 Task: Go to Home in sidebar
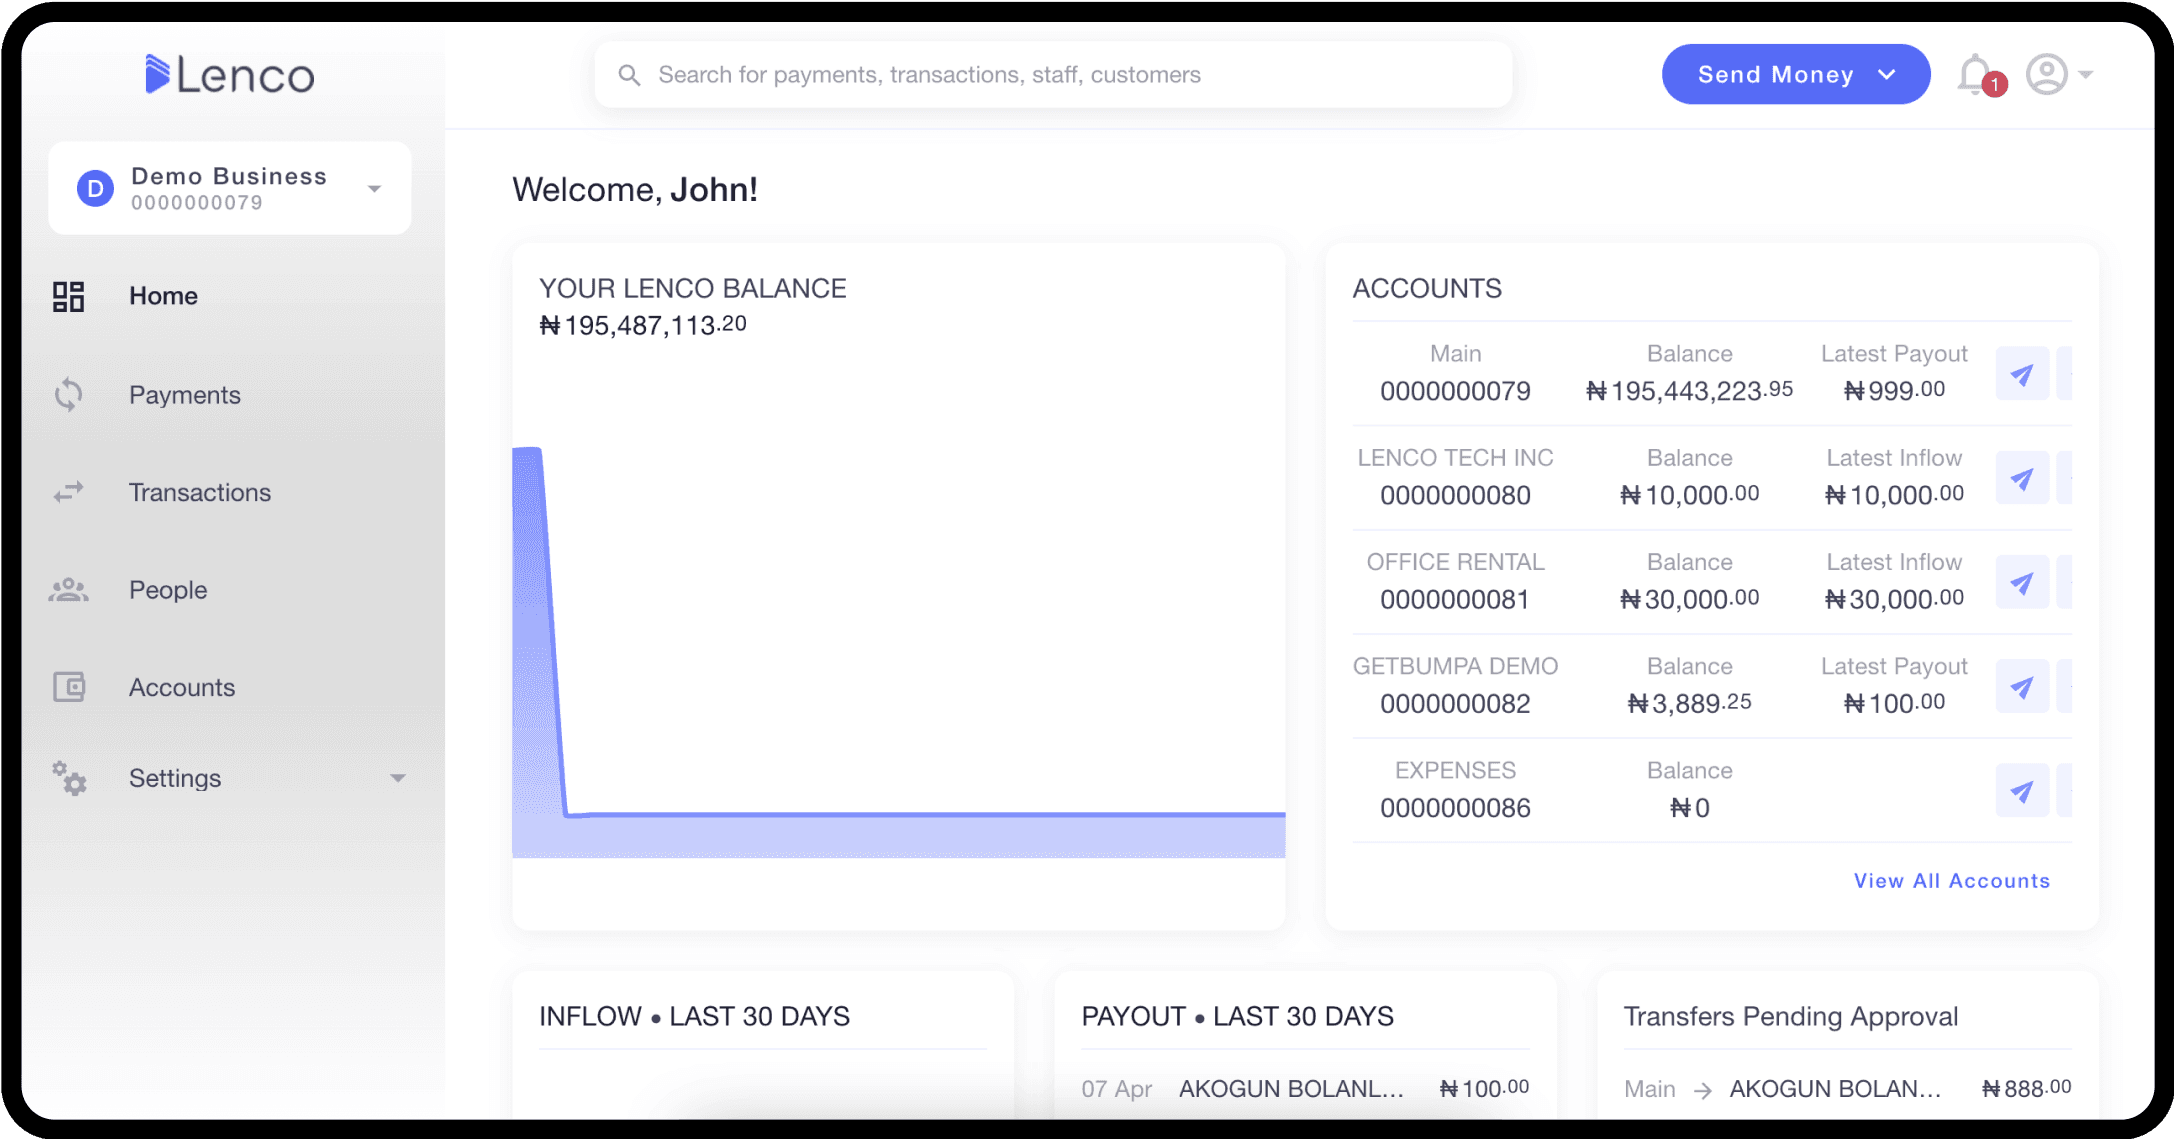pyautogui.click(x=163, y=296)
